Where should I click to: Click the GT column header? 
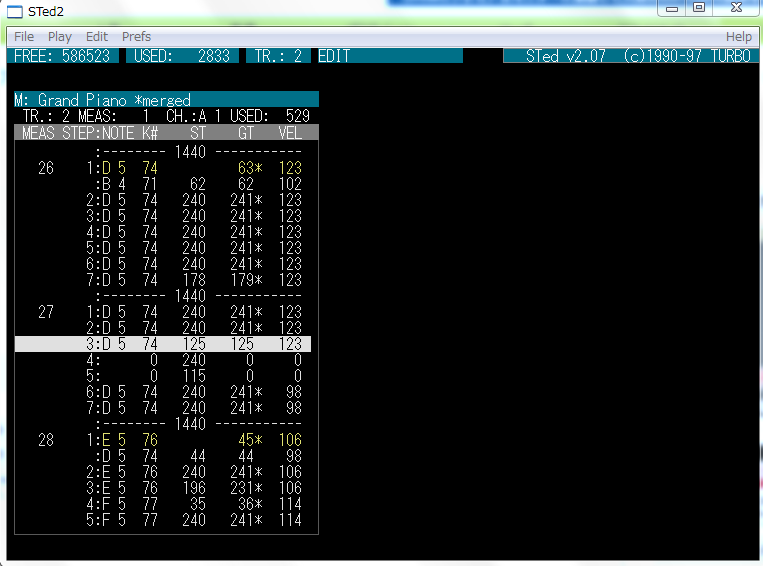click(x=244, y=132)
